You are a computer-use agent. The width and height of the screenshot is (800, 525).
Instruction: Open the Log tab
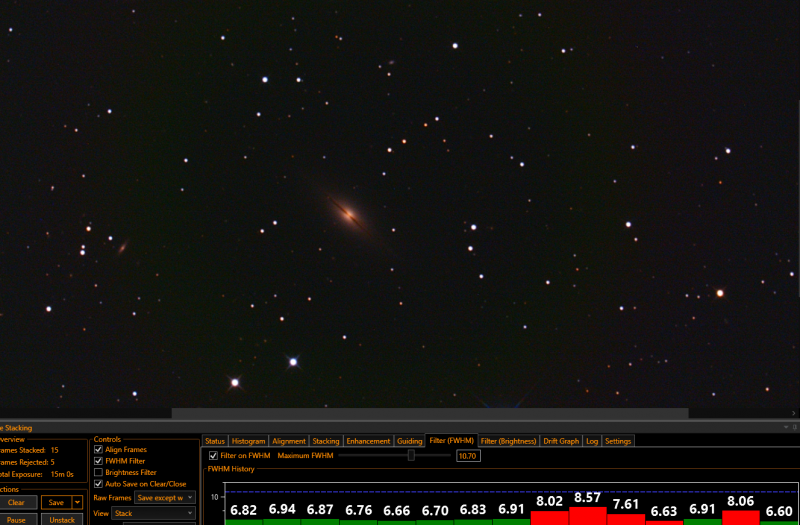[592, 441]
